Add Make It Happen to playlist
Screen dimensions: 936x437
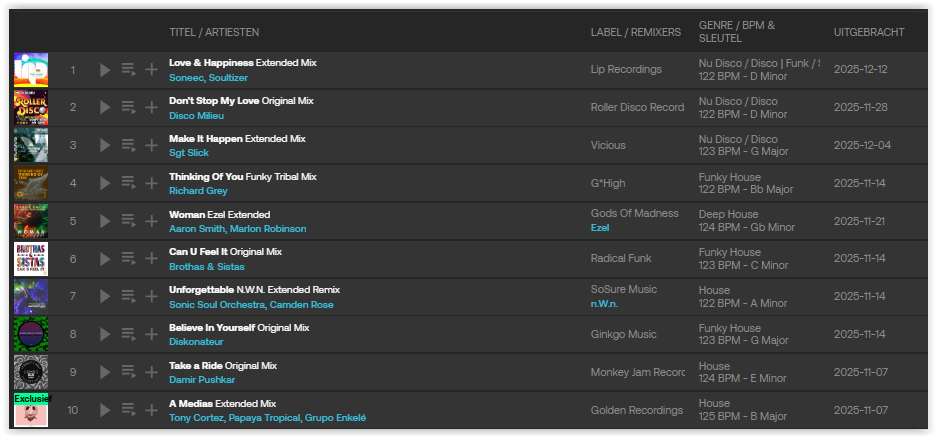(x=151, y=146)
